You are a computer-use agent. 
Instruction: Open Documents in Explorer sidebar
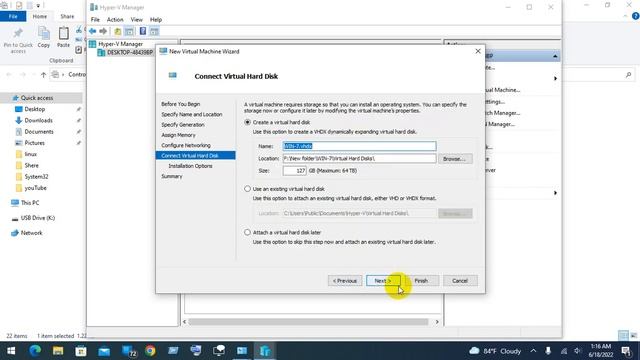pos(38,132)
